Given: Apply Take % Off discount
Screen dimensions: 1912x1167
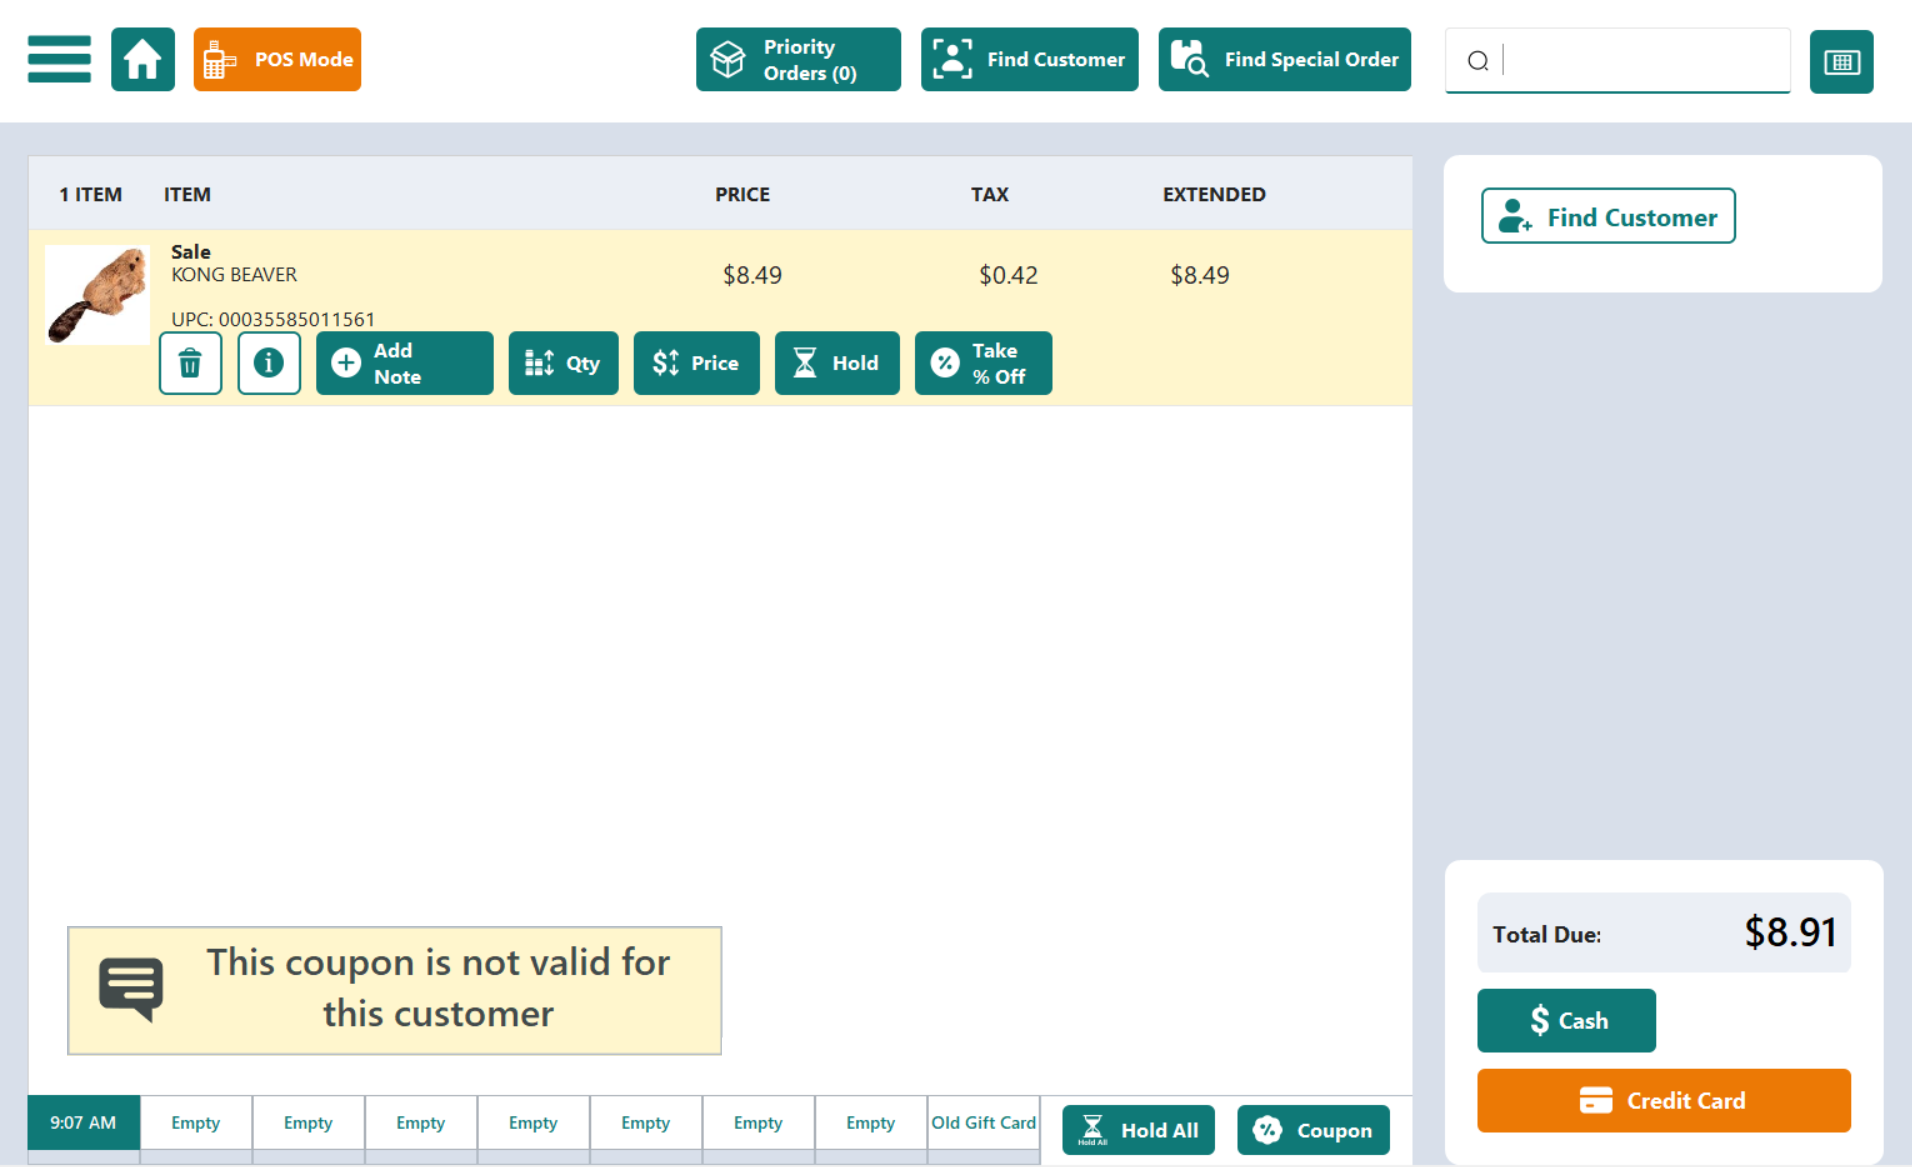Looking at the screenshot, I should click(983, 363).
